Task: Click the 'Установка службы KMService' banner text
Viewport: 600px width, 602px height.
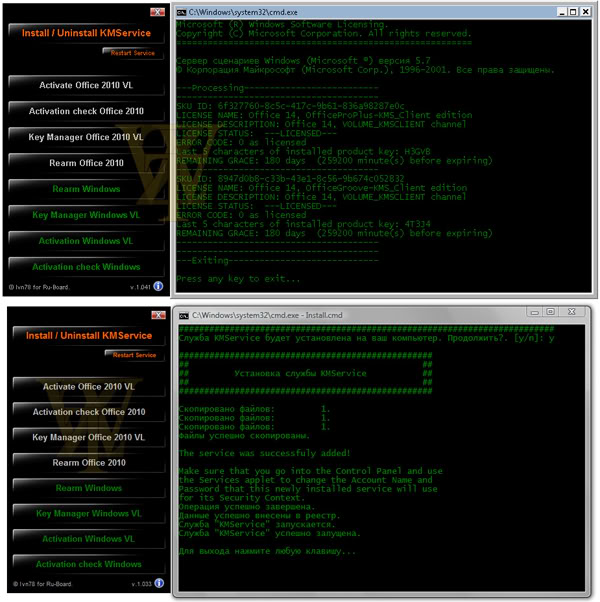Action: [x=300, y=374]
